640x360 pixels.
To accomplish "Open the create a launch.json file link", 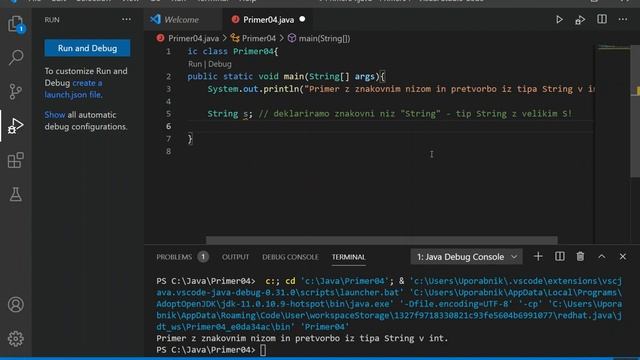I will pyautogui.click(x=73, y=89).
